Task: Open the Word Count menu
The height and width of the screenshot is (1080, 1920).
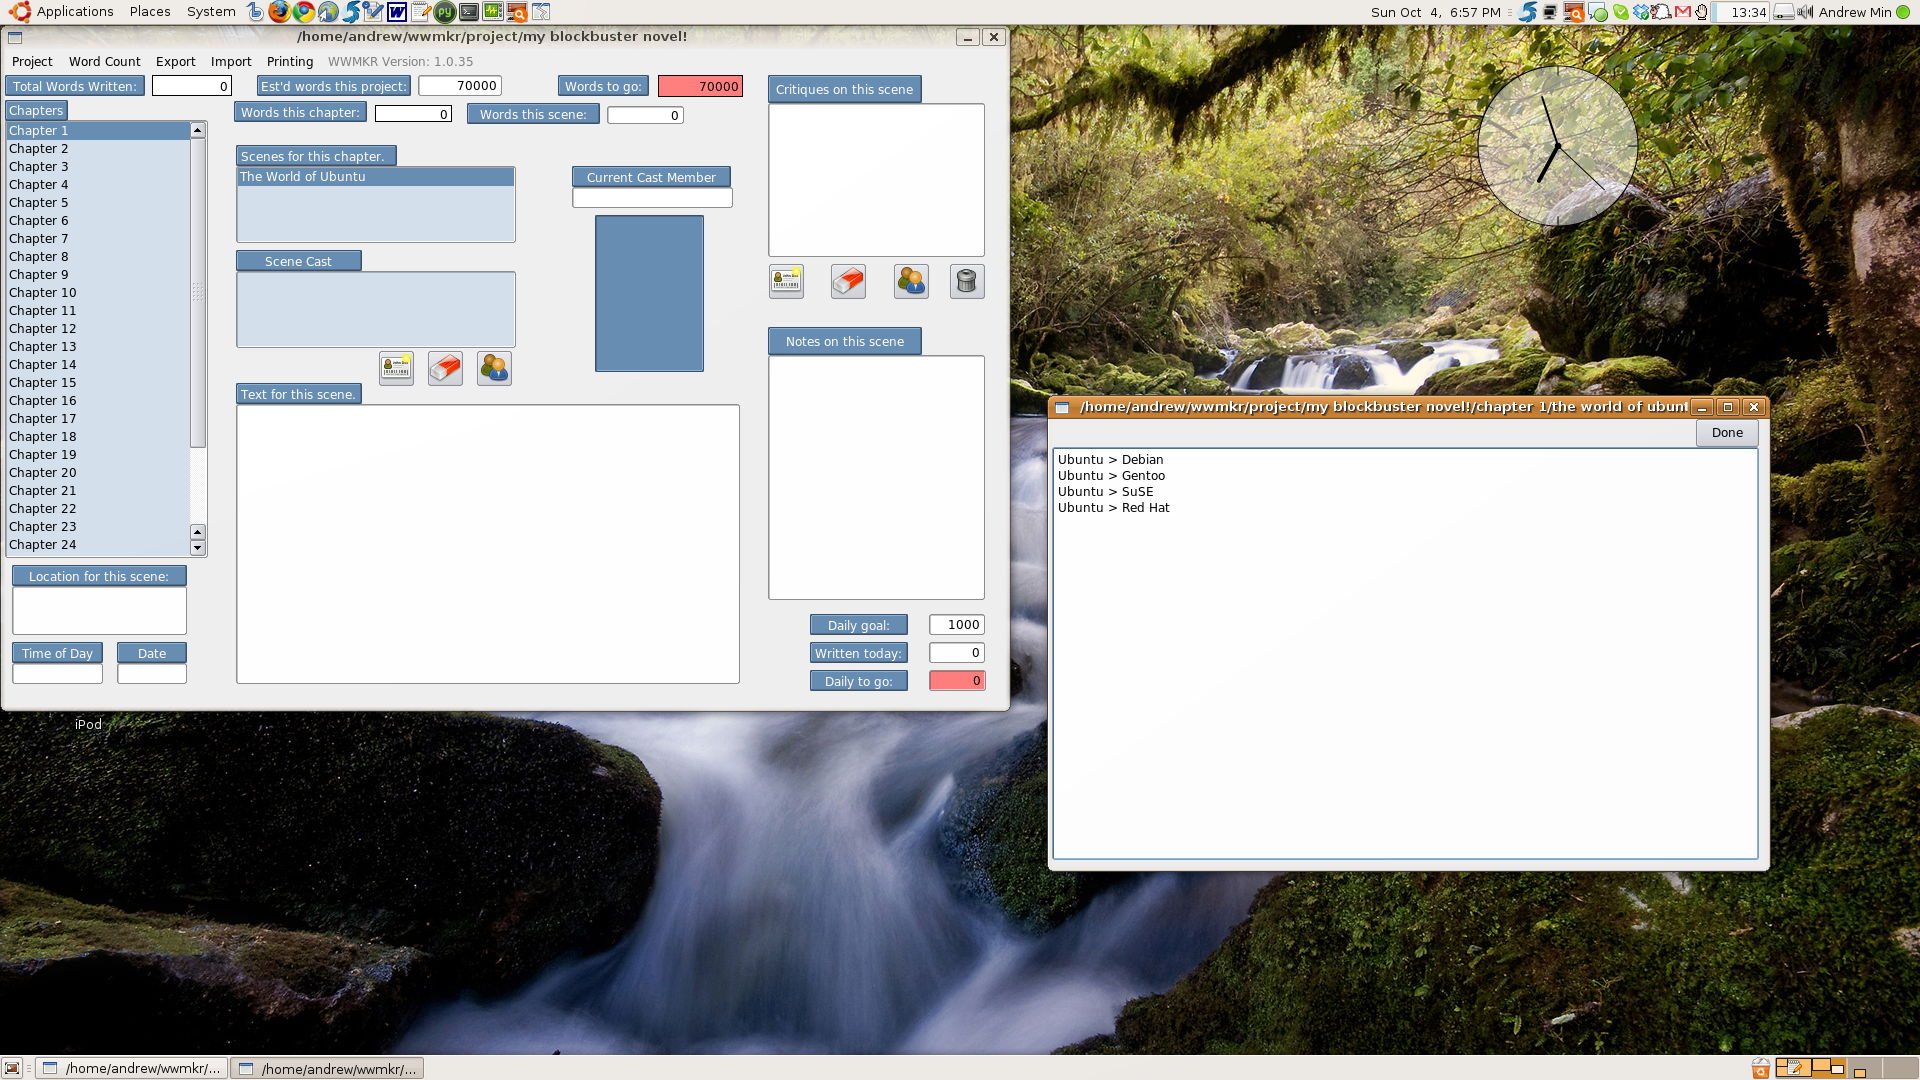Action: 104,61
